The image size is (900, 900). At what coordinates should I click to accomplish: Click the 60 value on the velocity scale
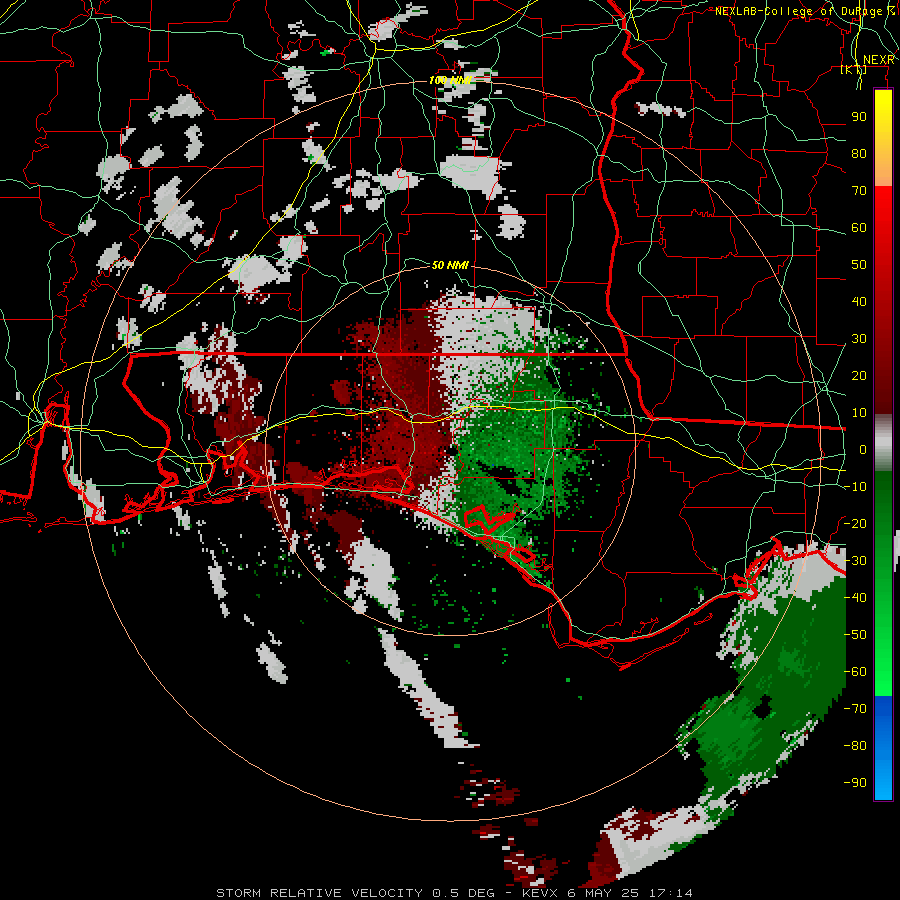click(x=859, y=227)
